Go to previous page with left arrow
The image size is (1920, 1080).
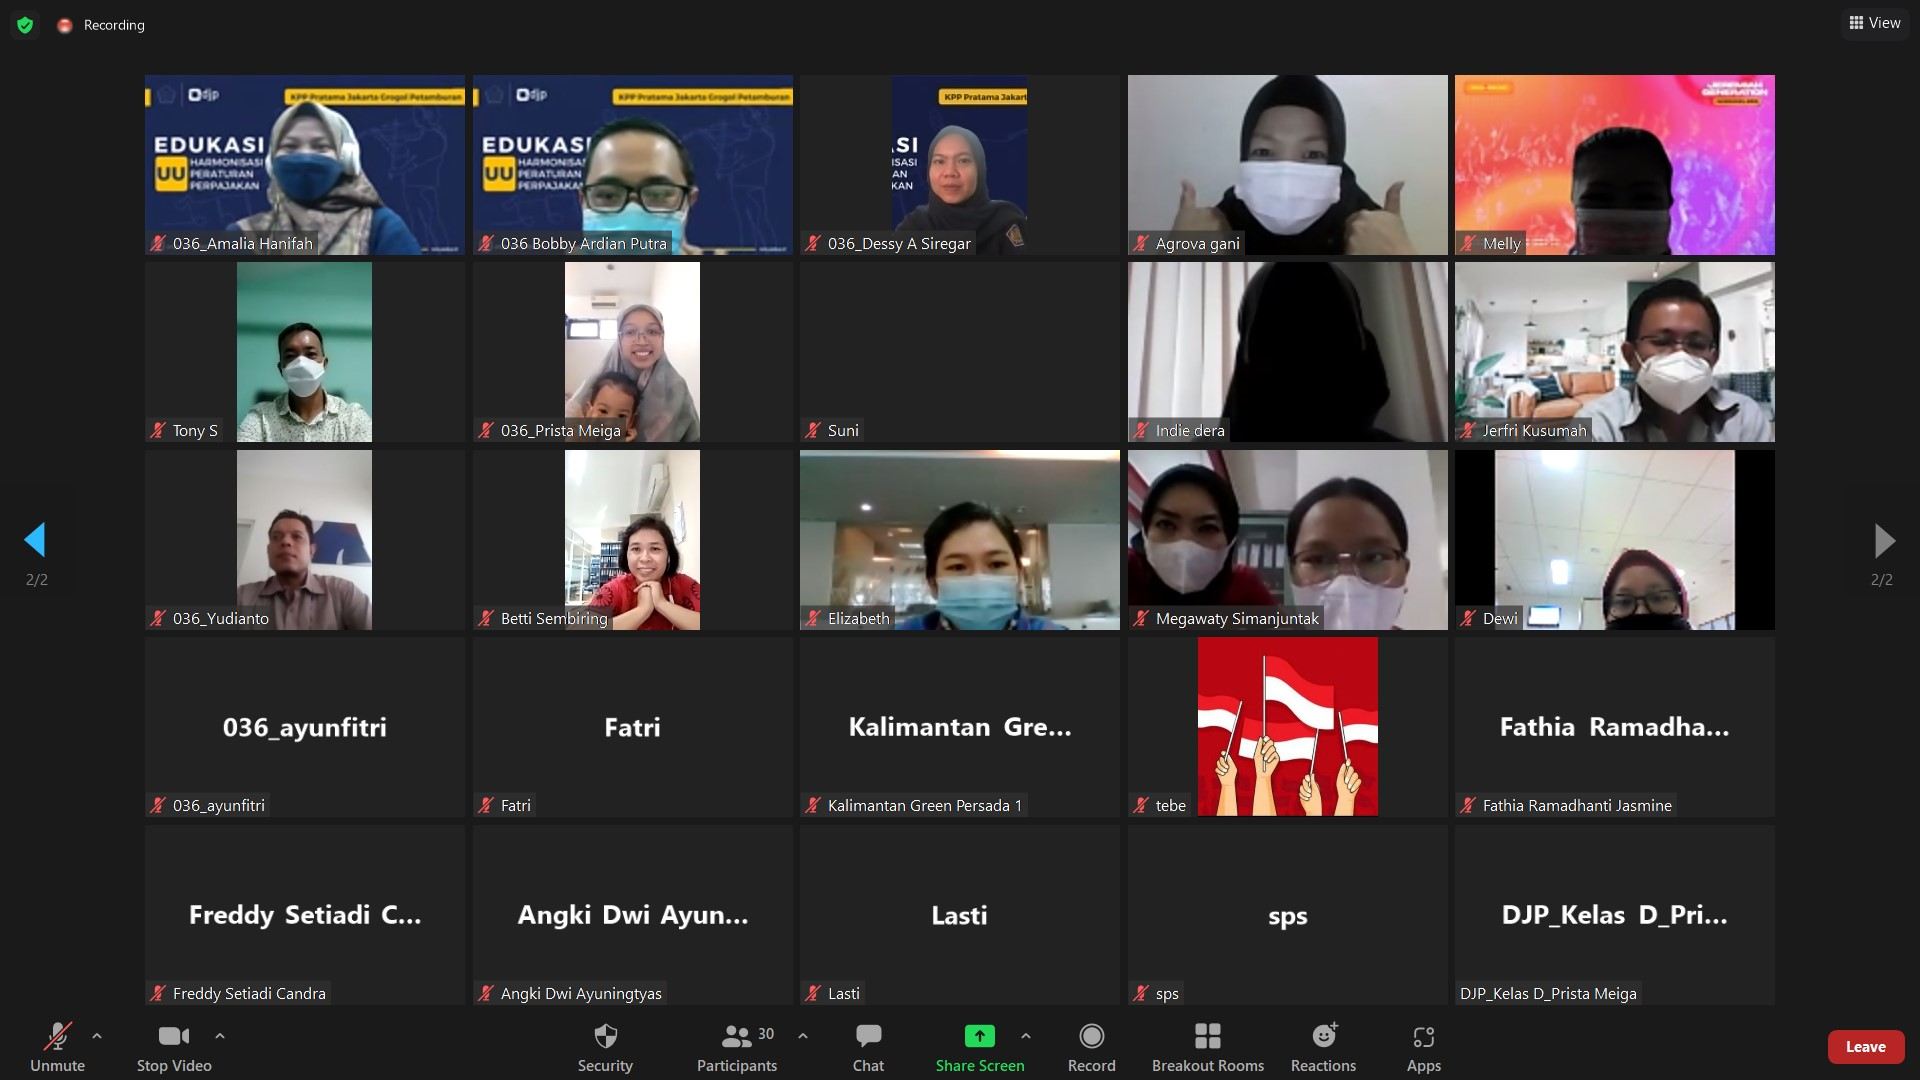[35, 540]
